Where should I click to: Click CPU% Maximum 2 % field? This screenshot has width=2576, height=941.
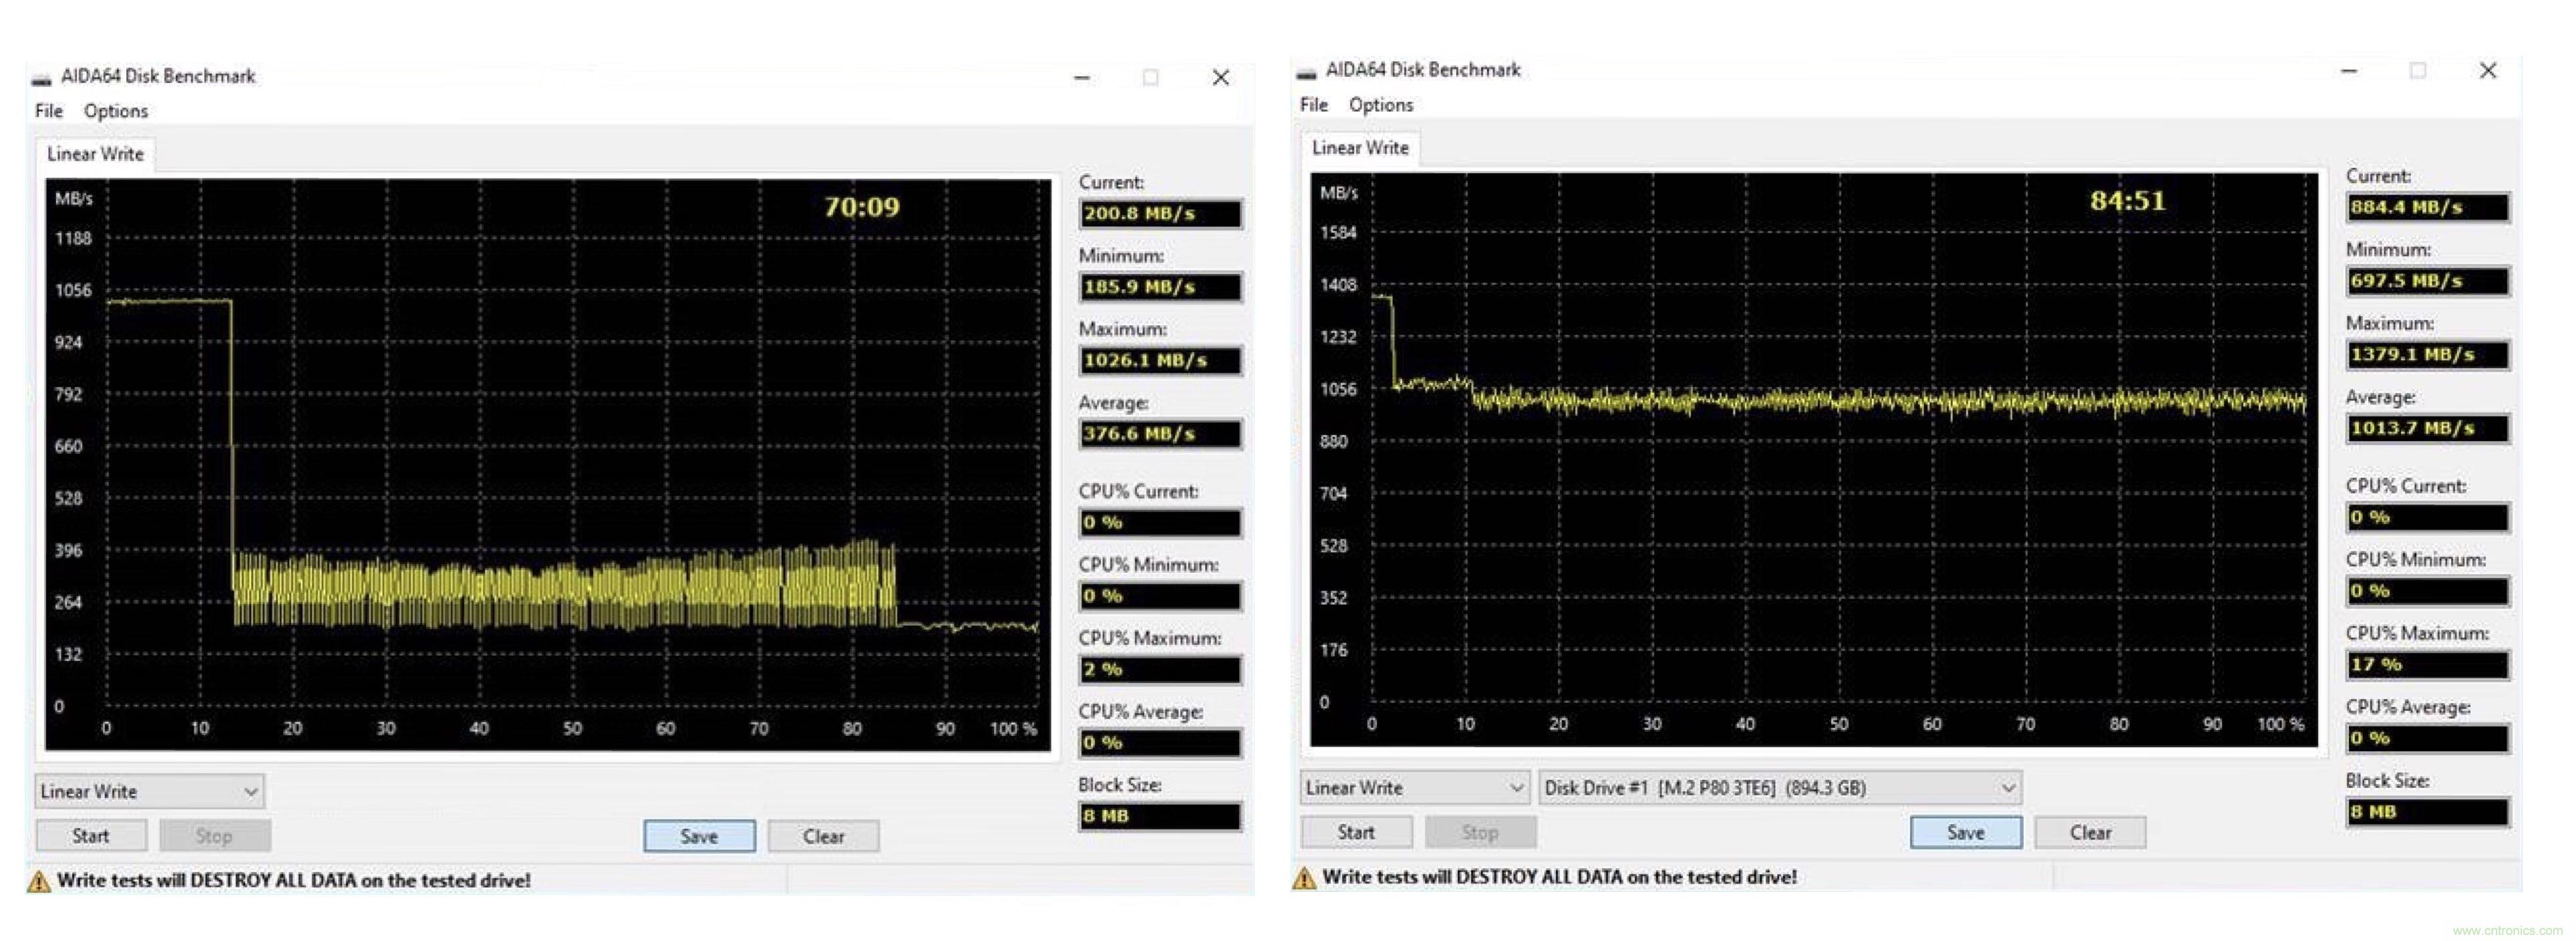tap(1160, 669)
